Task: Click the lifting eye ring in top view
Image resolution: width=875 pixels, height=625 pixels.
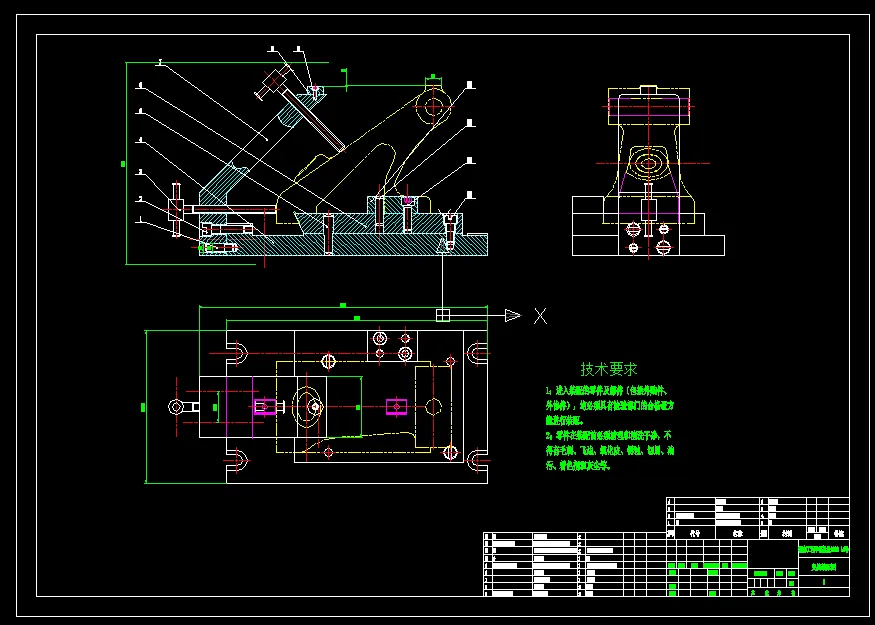Action: [176, 407]
